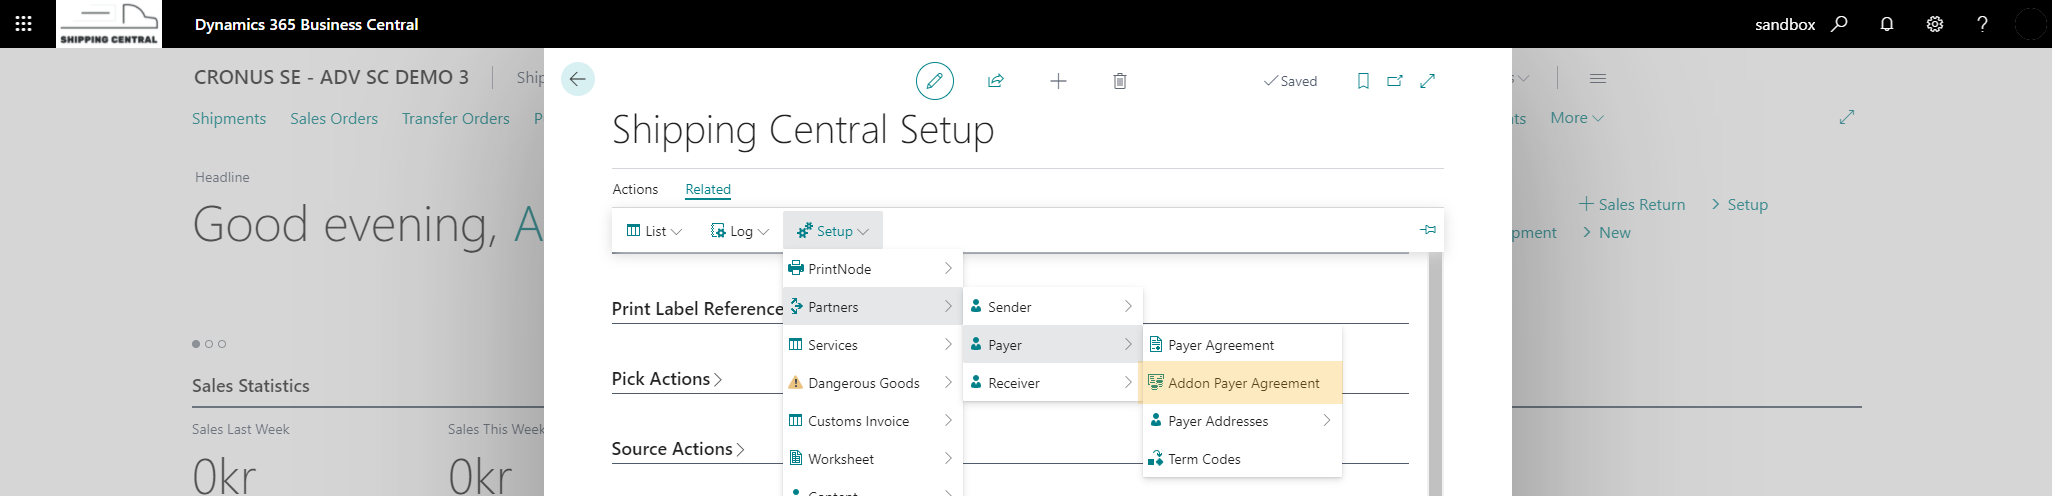The width and height of the screenshot is (2052, 496).
Task: Open page in new window icon
Action: [x=1395, y=81]
